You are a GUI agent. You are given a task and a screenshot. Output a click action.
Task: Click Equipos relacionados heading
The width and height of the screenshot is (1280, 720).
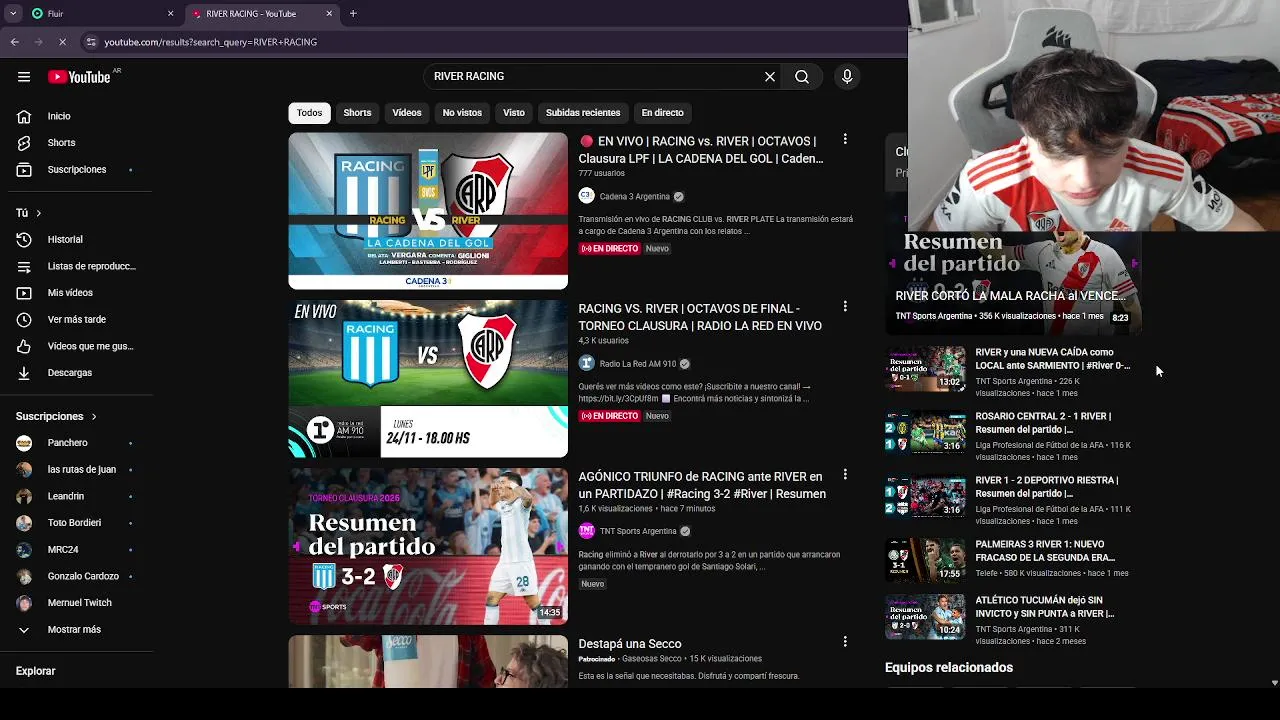click(x=949, y=667)
